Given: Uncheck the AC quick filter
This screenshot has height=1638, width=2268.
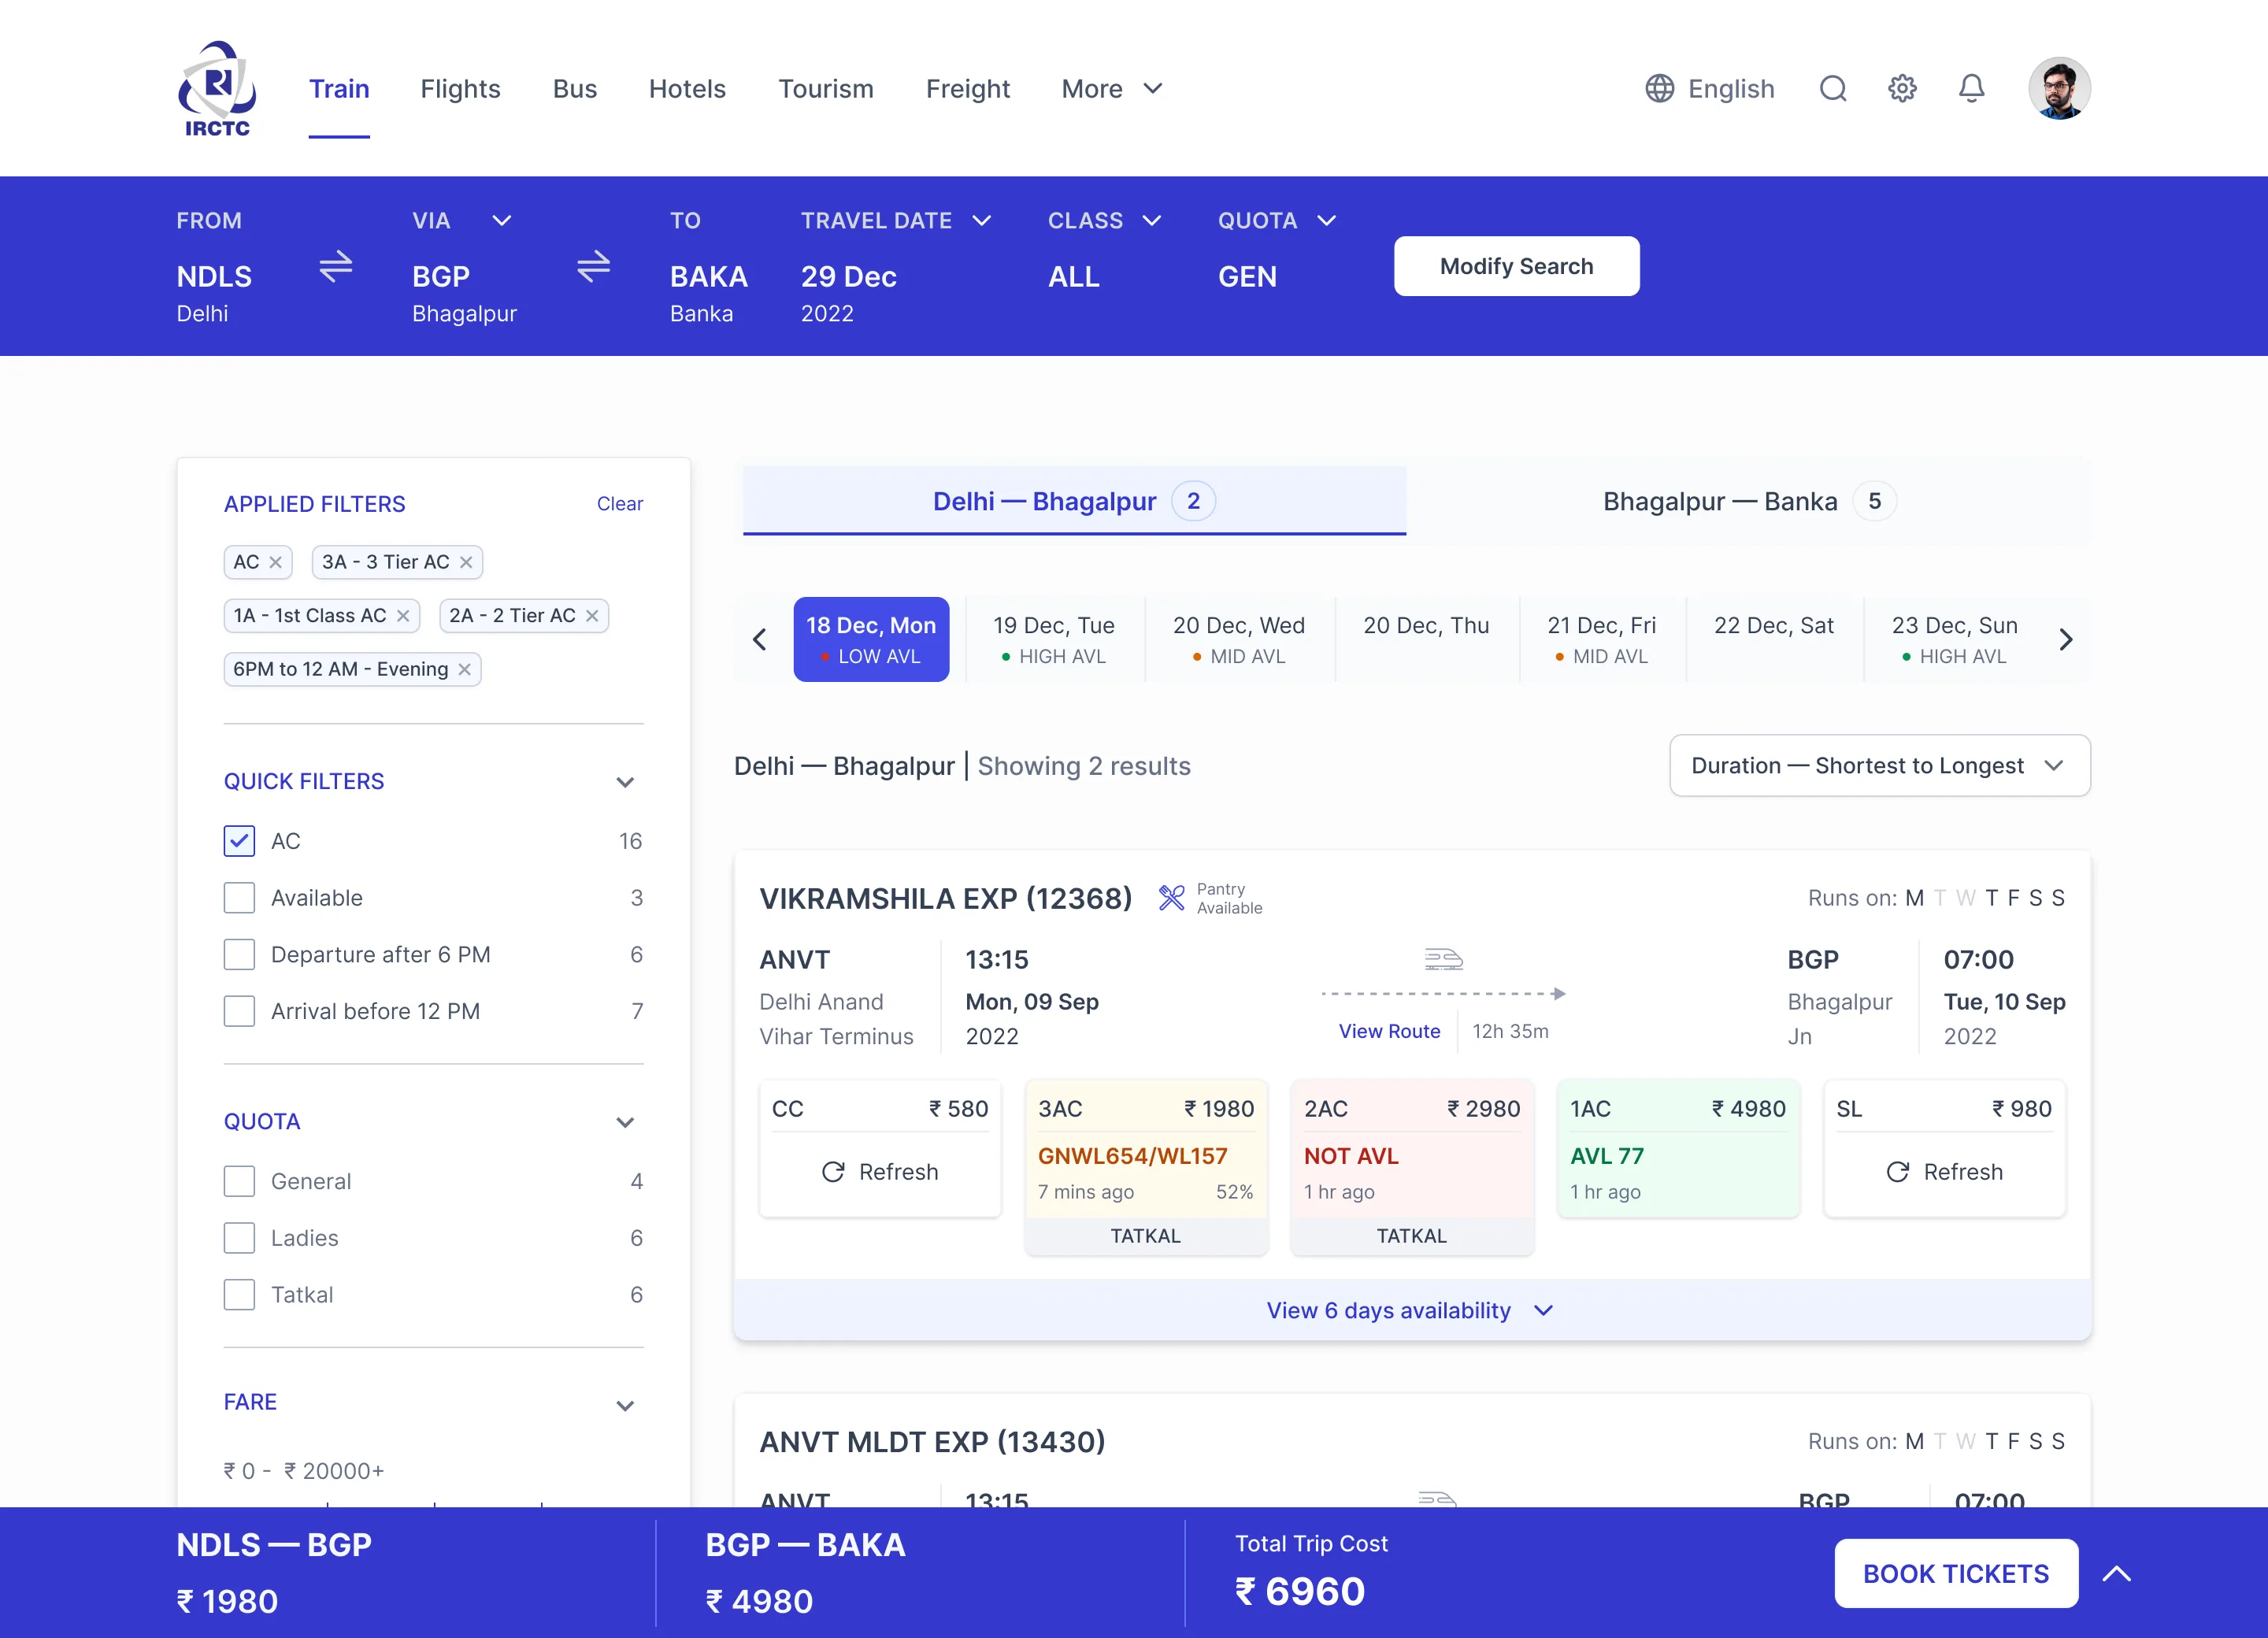Looking at the screenshot, I should [239, 841].
